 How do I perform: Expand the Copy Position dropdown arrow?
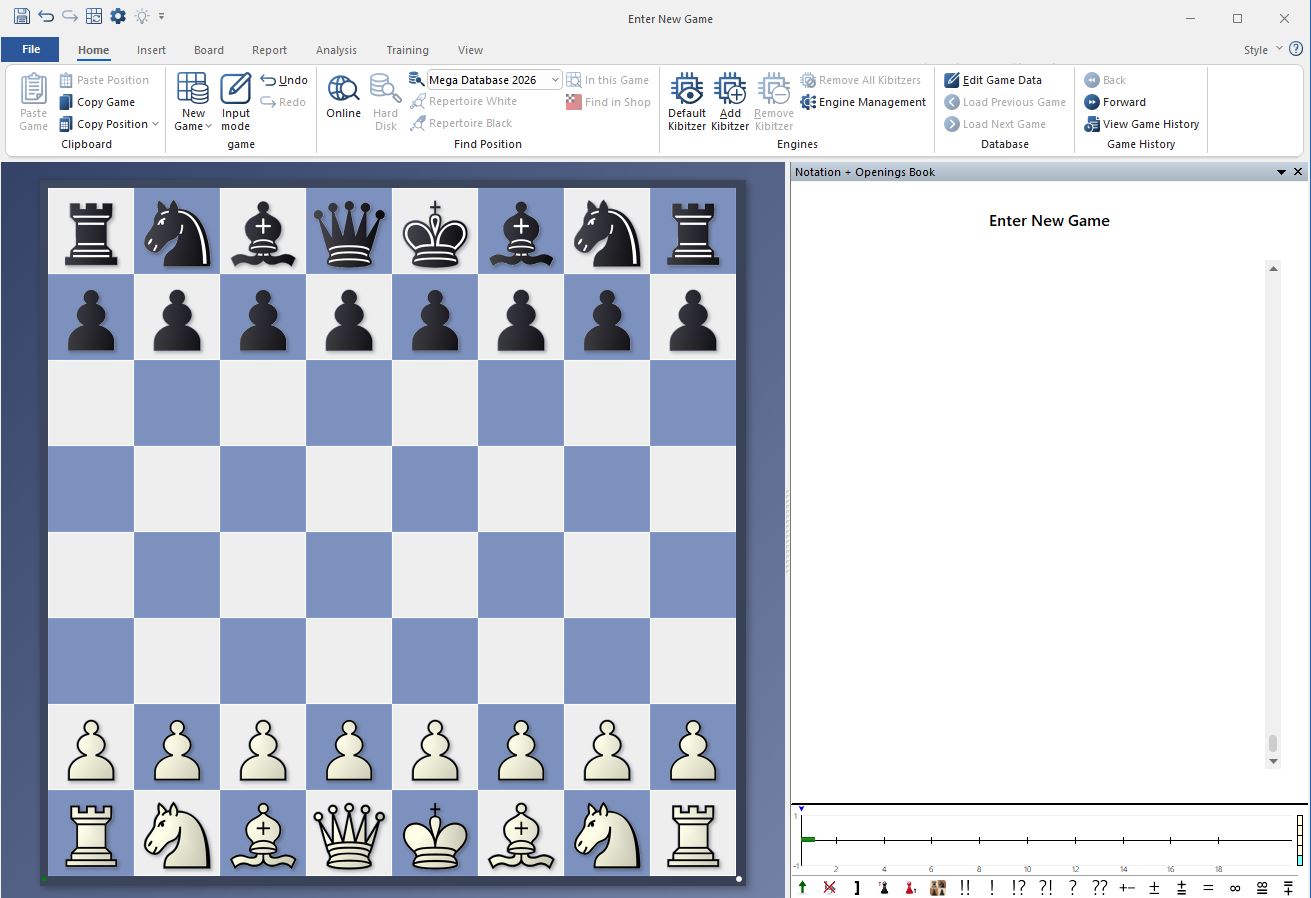156,124
